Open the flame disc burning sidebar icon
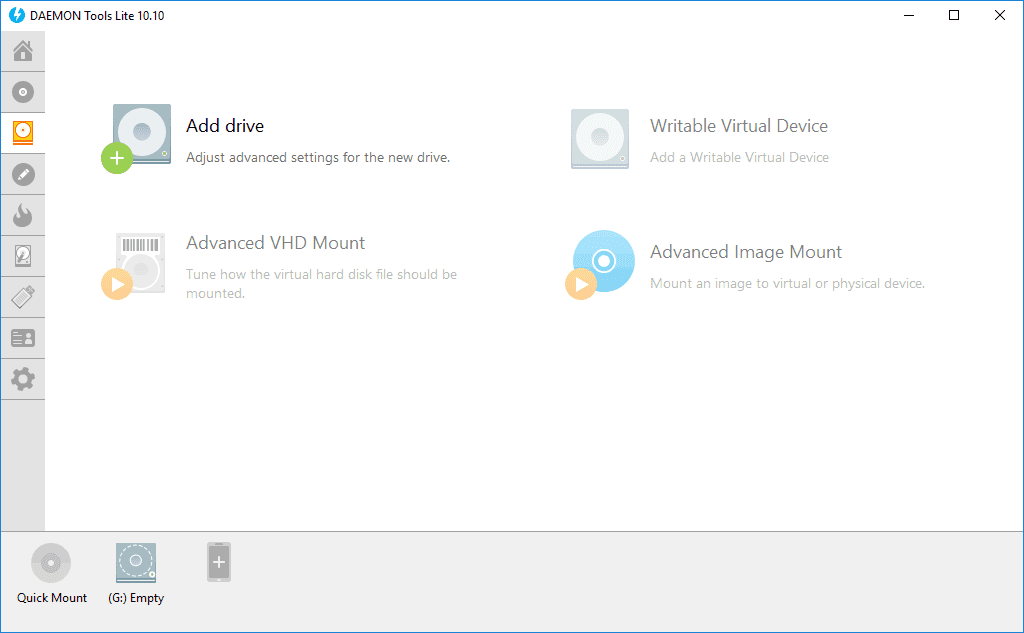The width and height of the screenshot is (1024, 633). 23,216
